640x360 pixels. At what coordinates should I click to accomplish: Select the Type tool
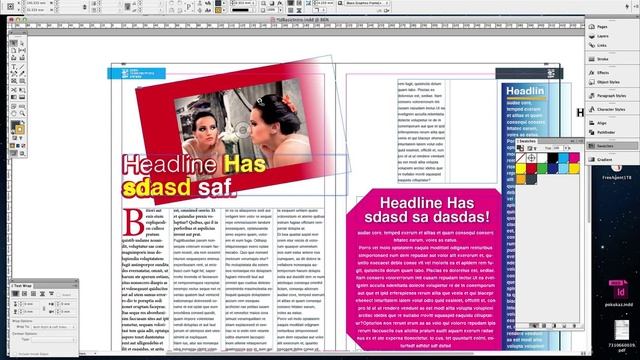click(13, 67)
